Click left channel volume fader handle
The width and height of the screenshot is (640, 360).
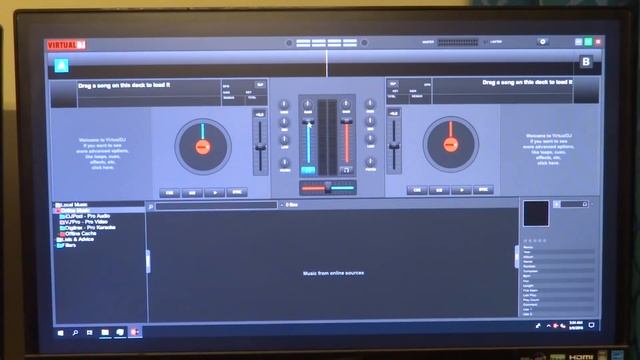[x=308, y=122]
